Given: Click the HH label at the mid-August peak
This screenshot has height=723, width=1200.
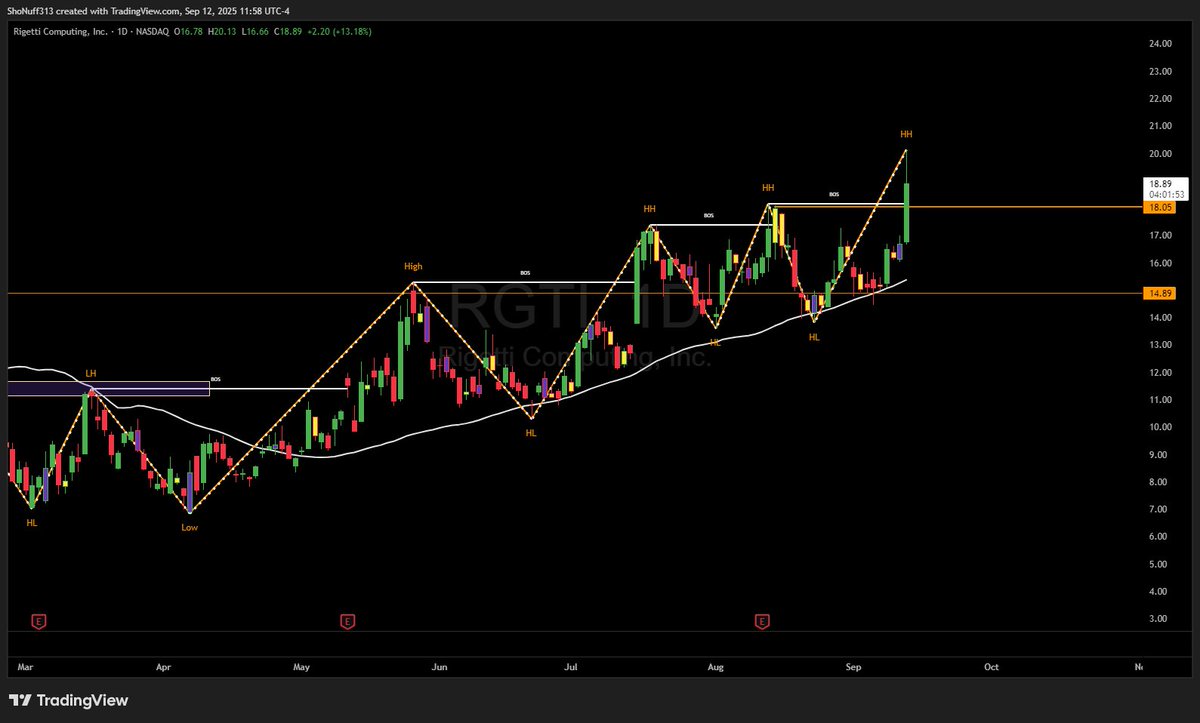Looking at the screenshot, I should tap(768, 187).
